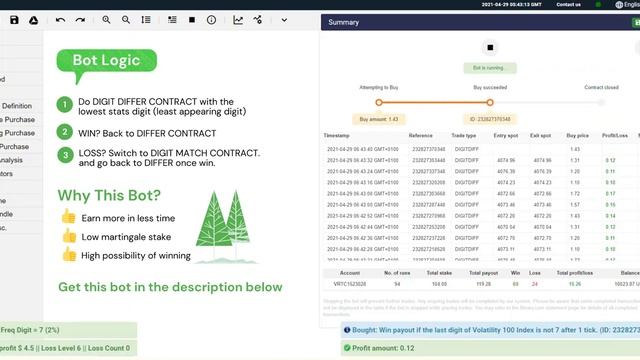Click the Buy price column header
The image size is (640, 360).
point(578,135)
